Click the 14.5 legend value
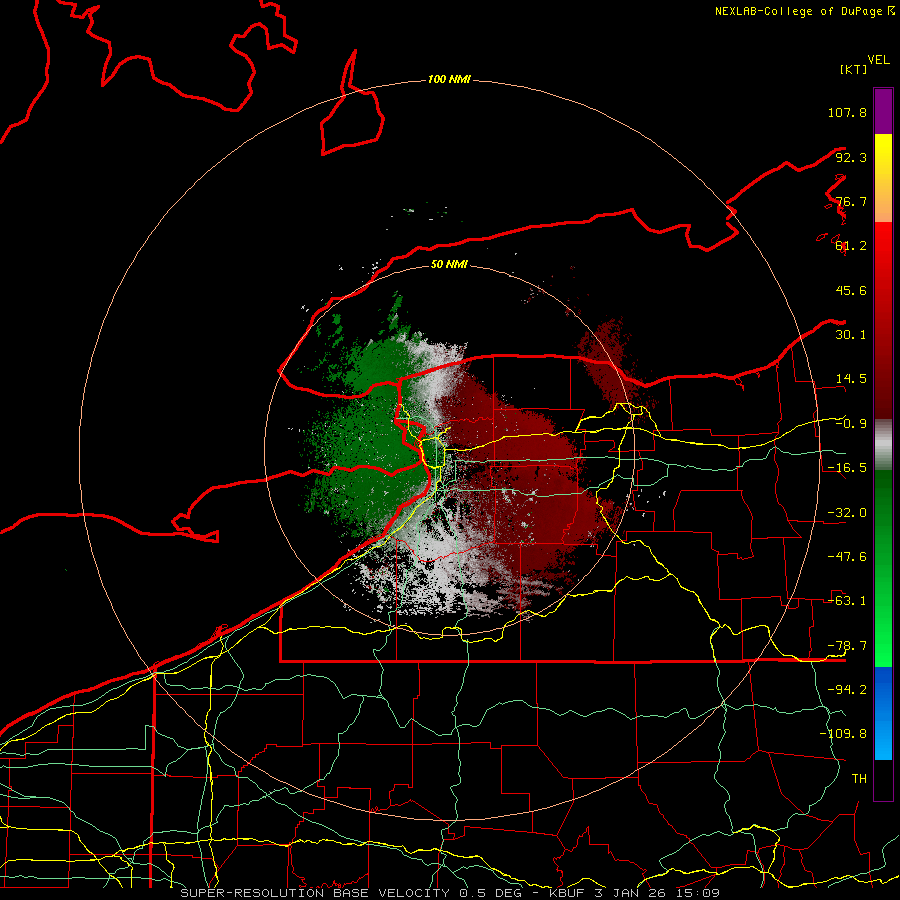This screenshot has width=900, height=900. pyautogui.click(x=851, y=379)
